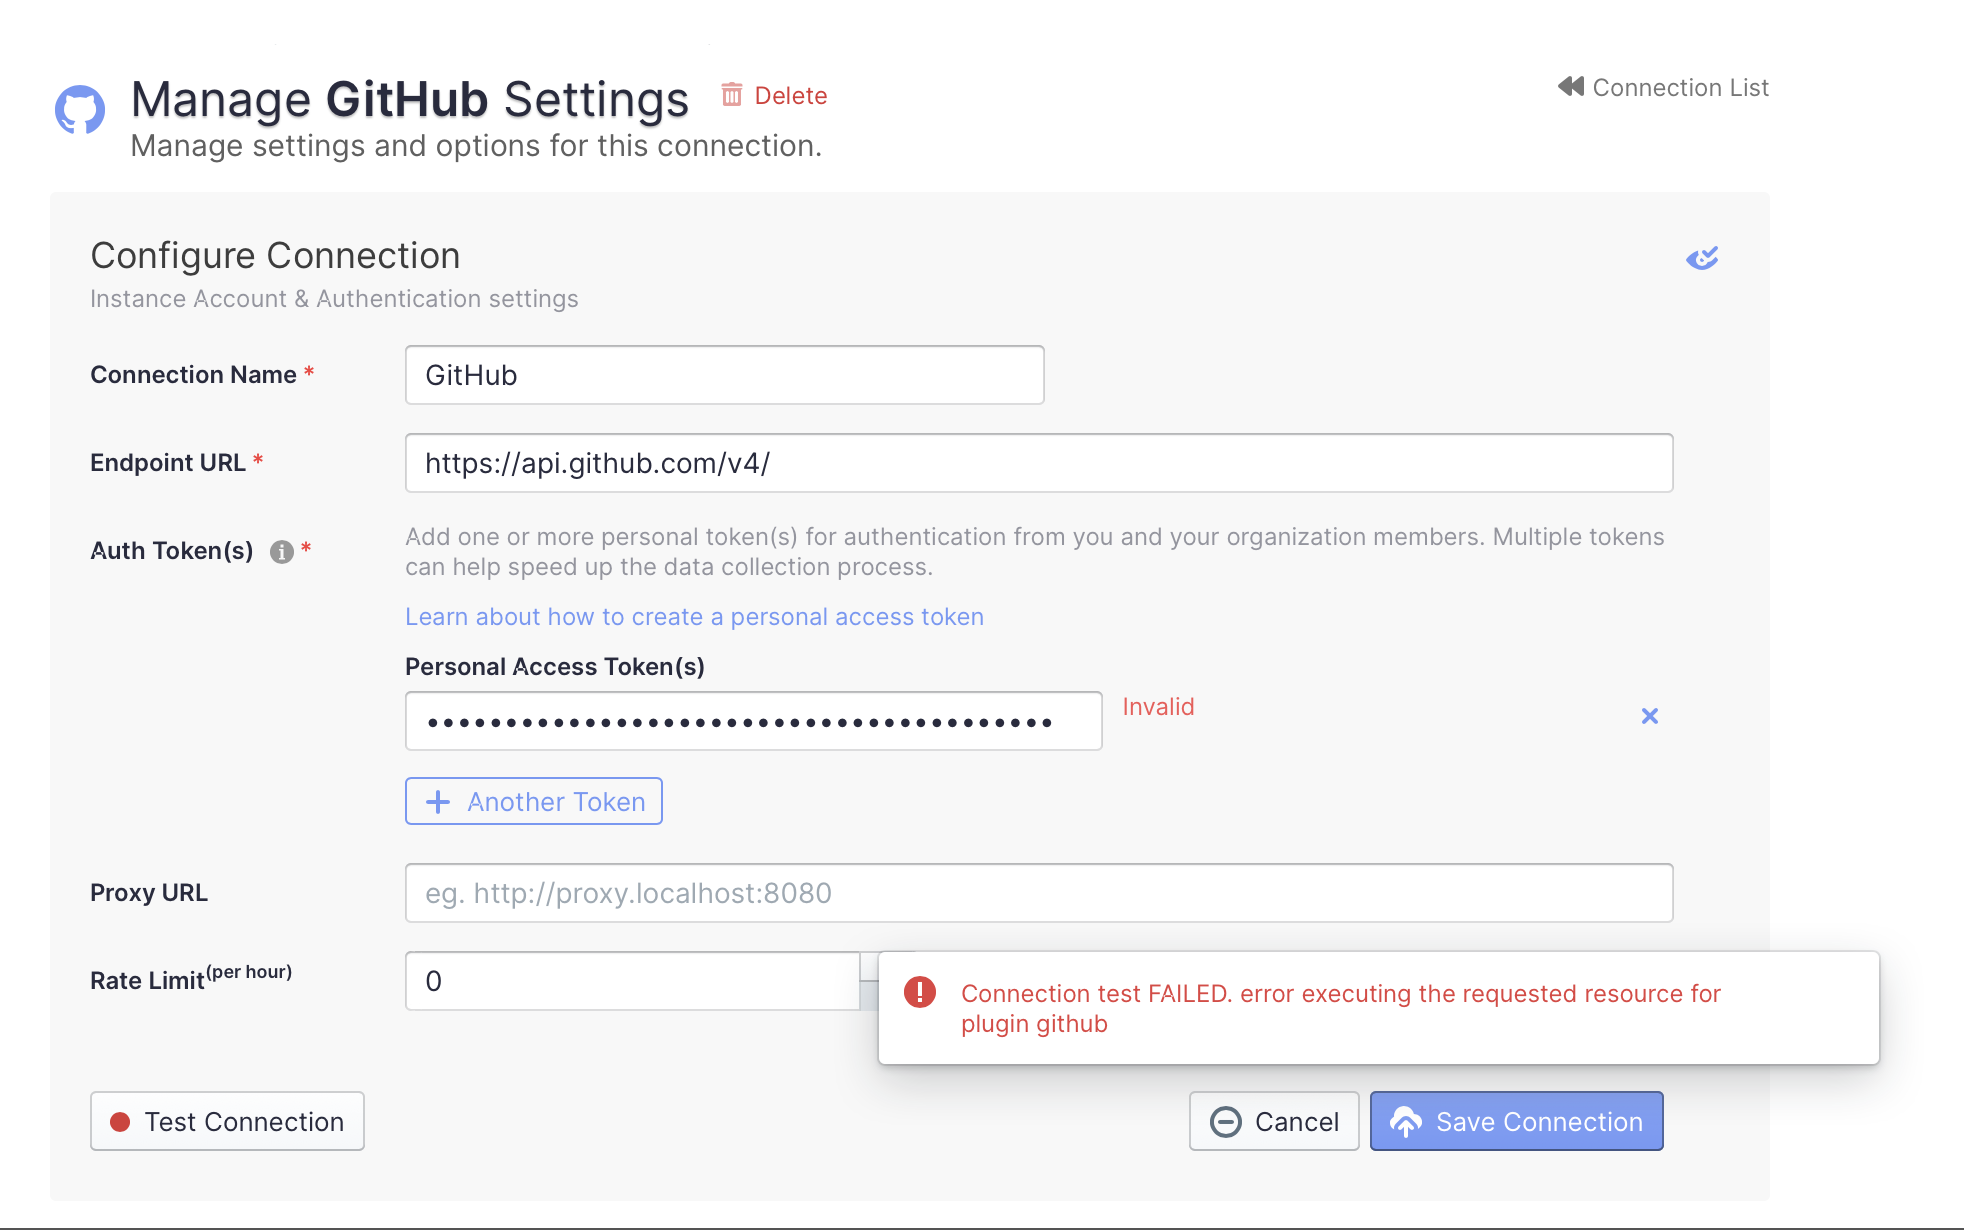Focus the Connection Name field
Viewport: 1964px width, 1230px height.
pyautogui.click(x=724, y=375)
